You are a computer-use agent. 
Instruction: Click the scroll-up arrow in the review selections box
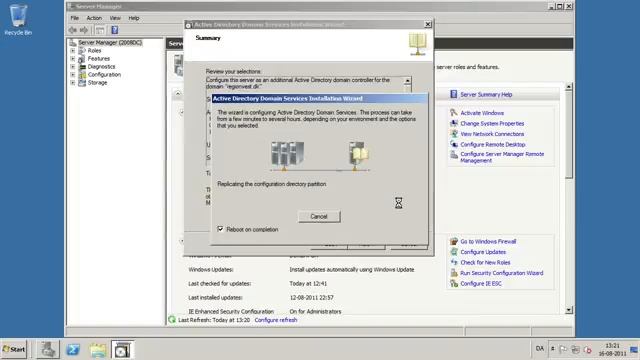tap(407, 81)
